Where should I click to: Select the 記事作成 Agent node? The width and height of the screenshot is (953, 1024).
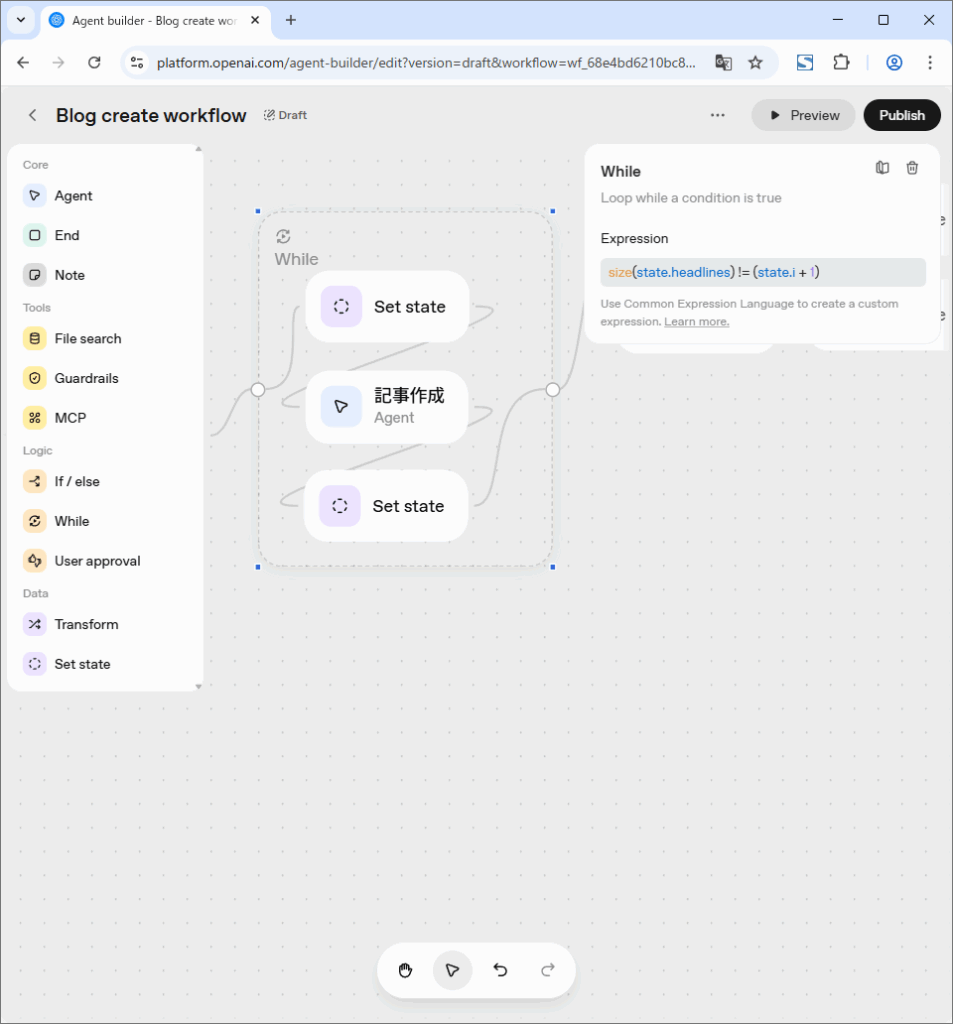[x=387, y=406]
